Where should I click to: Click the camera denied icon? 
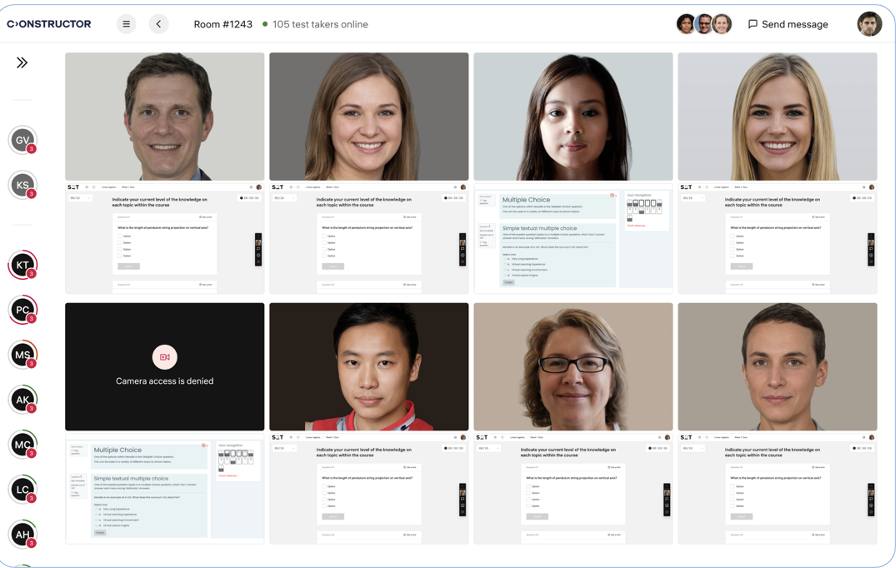click(165, 357)
